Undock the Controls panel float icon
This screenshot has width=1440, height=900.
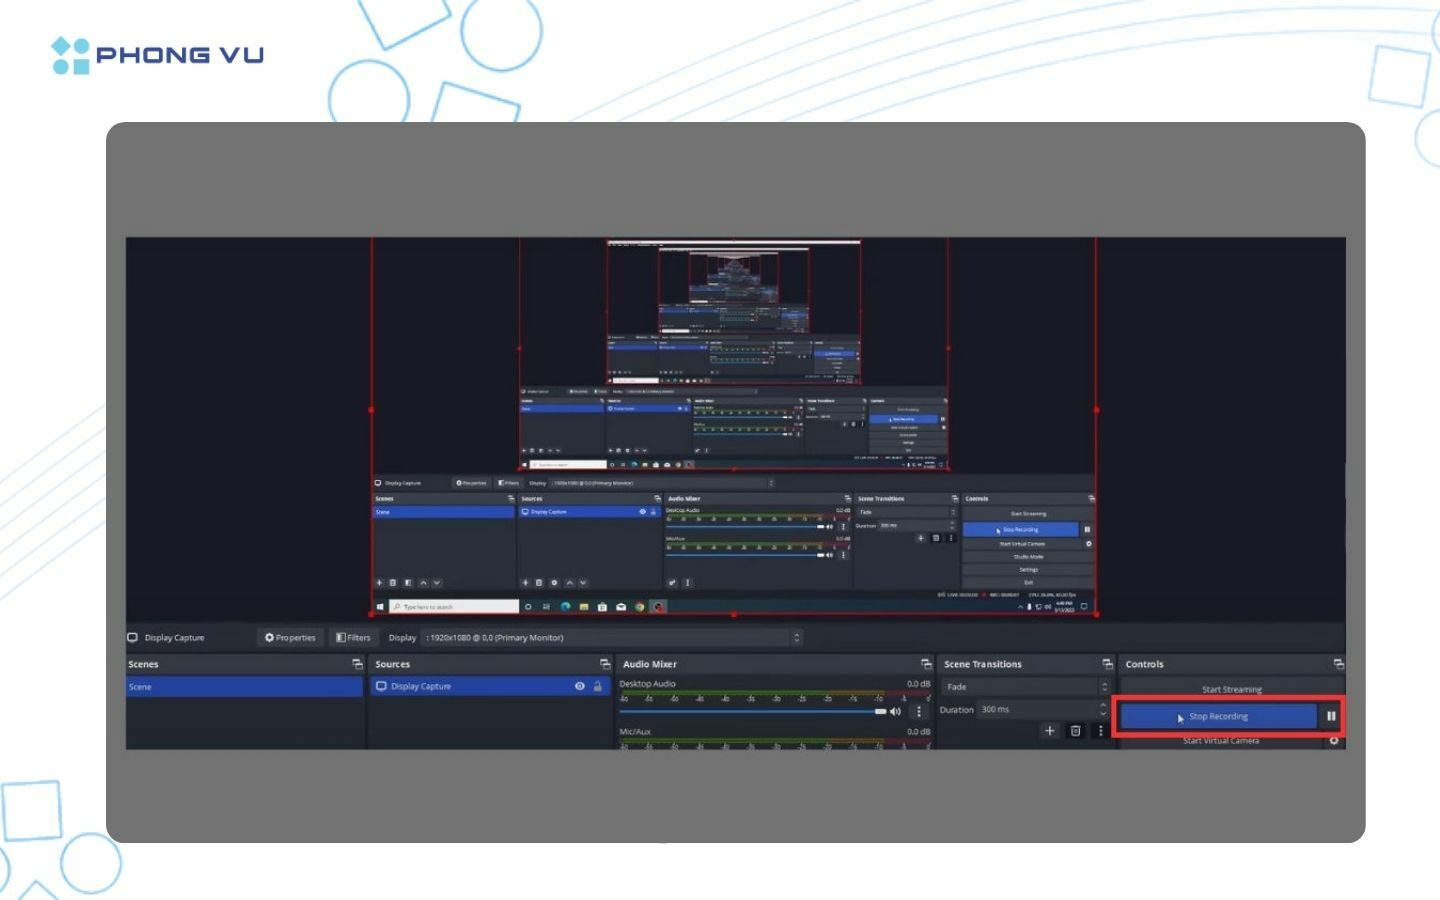tap(1338, 664)
